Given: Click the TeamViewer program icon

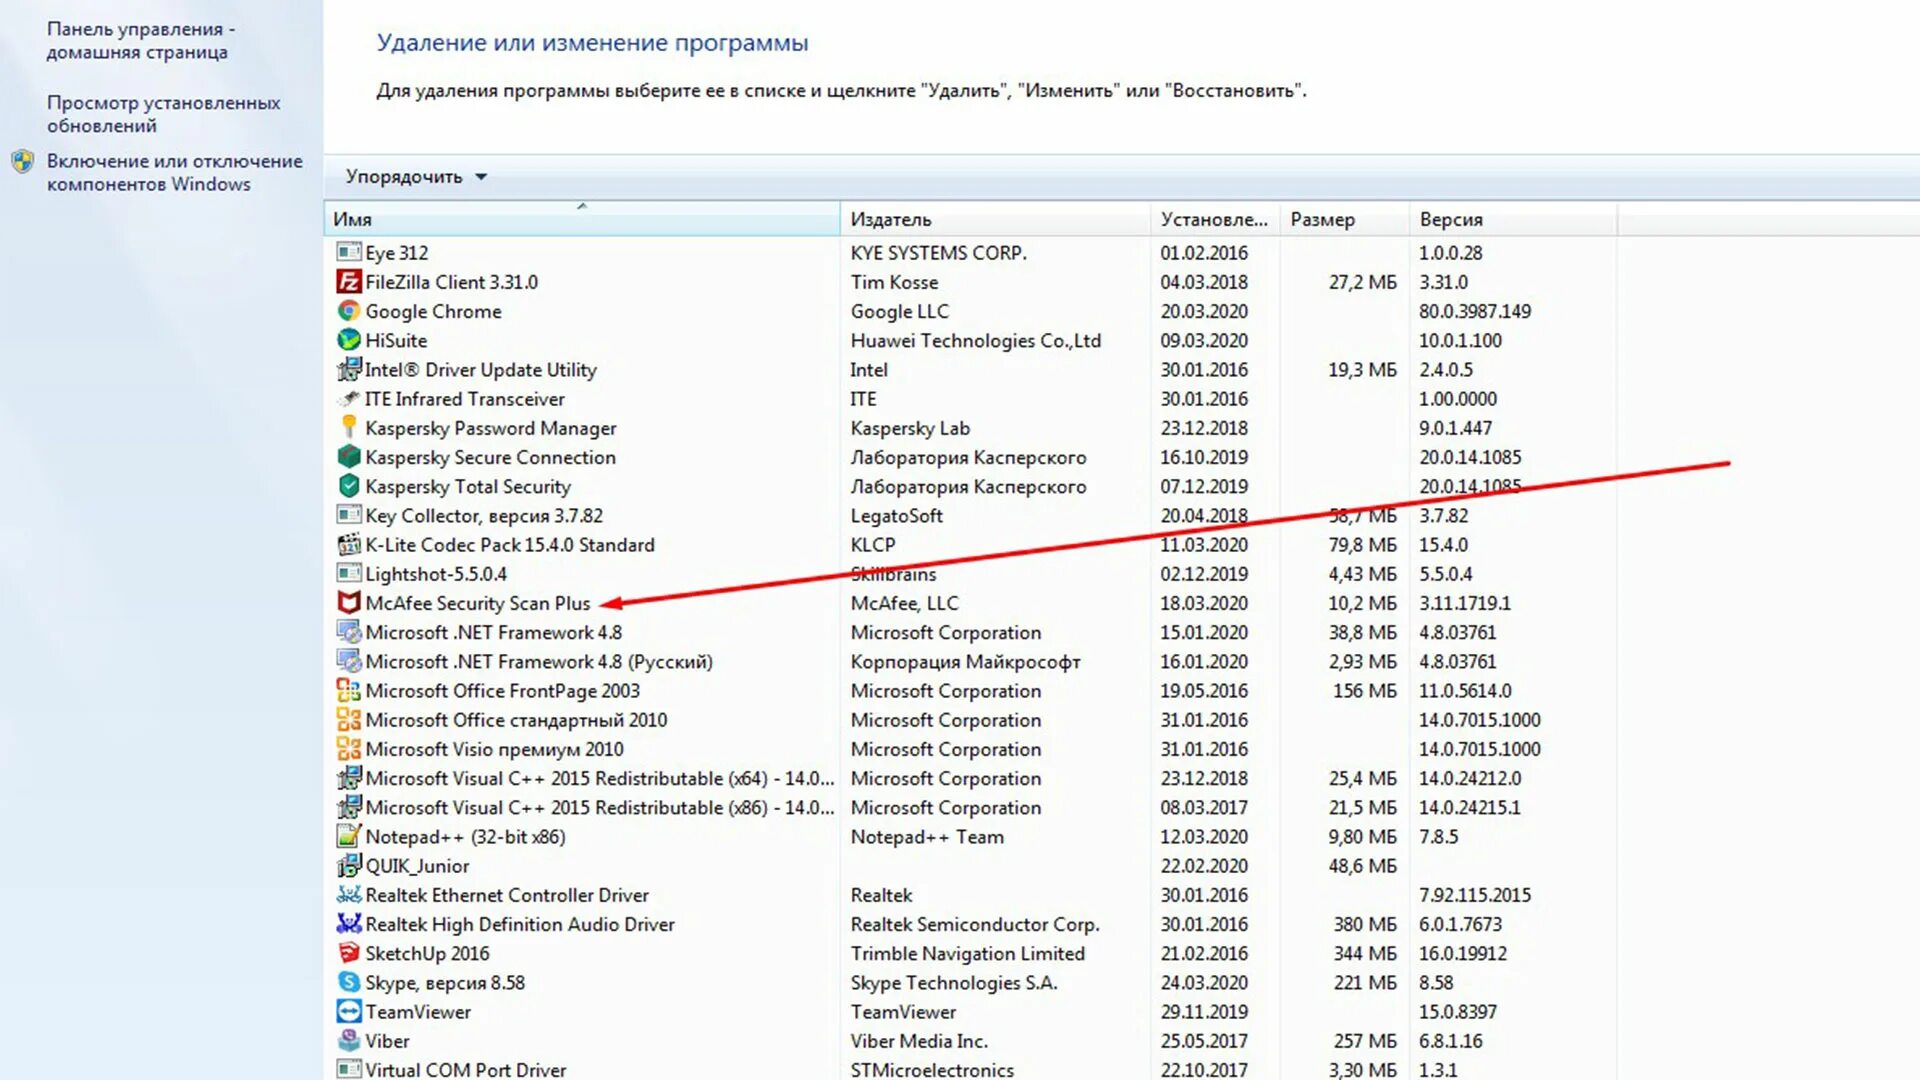Looking at the screenshot, I should [348, 1011].
